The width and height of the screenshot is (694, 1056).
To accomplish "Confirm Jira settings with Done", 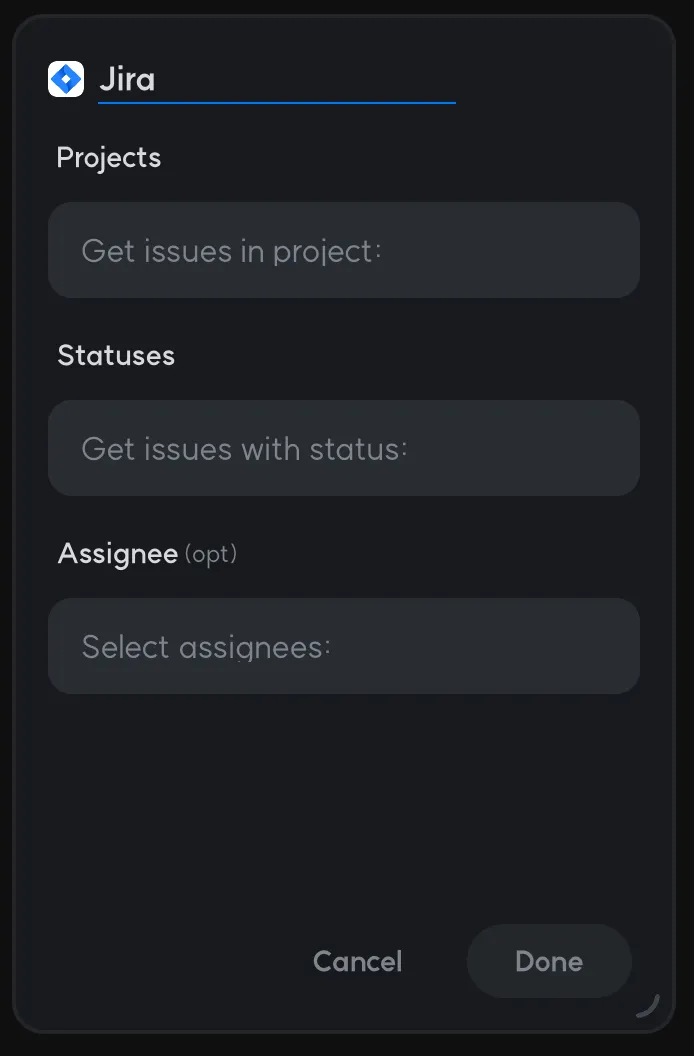I will click(x=549, y=962).
